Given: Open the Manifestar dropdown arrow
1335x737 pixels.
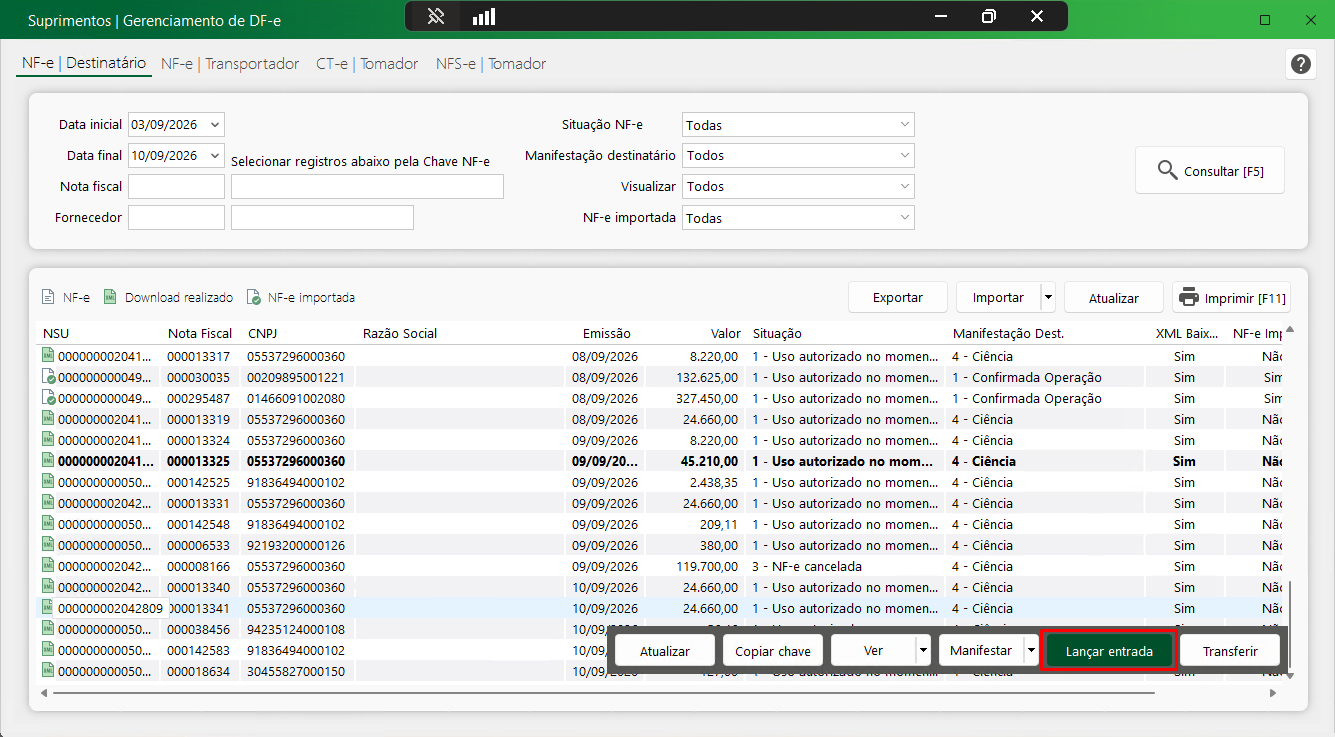Looking at the screenshot, I should [x=1030, y=651].
